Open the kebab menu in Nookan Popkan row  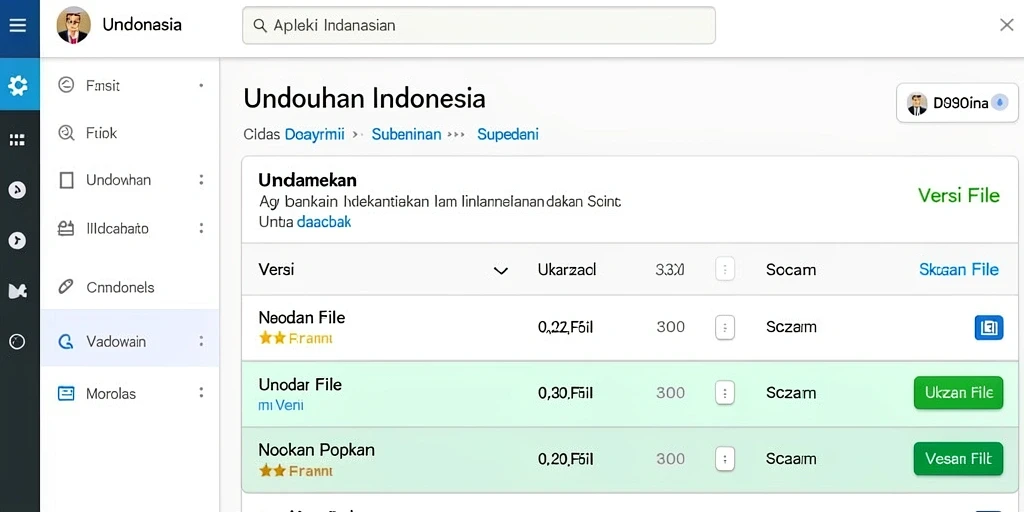(x=725, y=458)
